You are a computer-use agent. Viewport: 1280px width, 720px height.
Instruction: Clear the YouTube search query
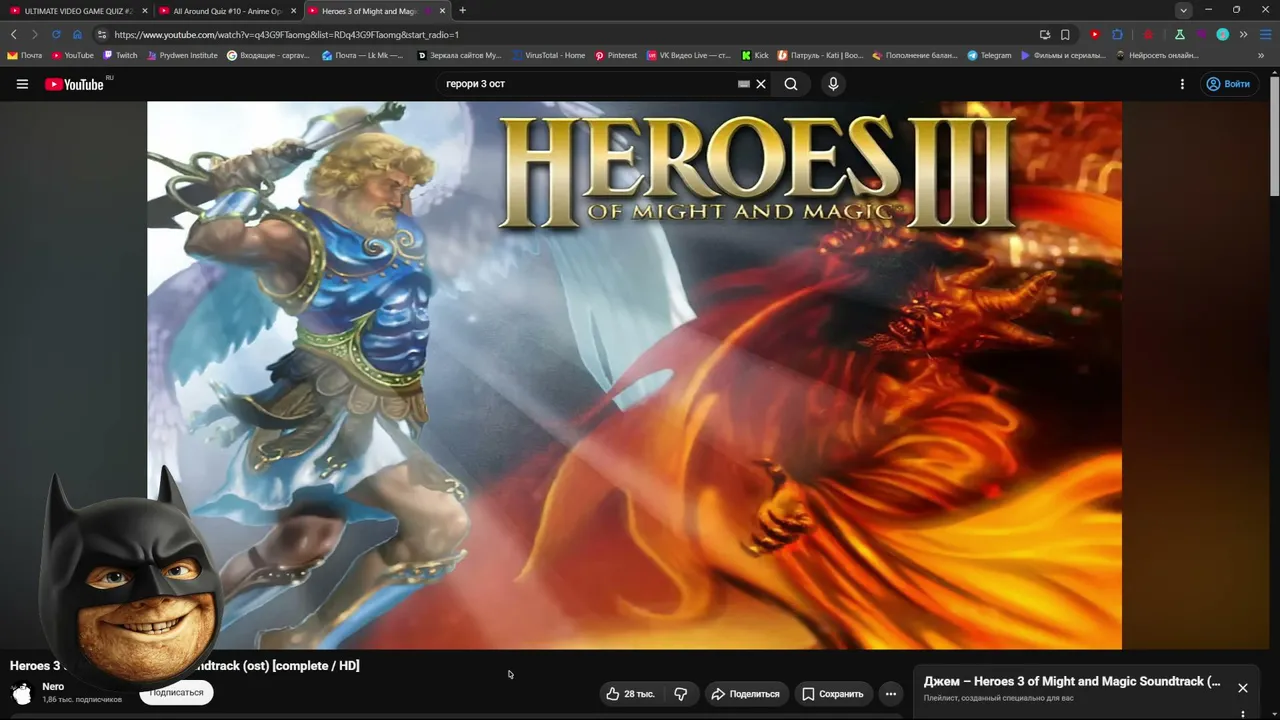click(761, 84)
